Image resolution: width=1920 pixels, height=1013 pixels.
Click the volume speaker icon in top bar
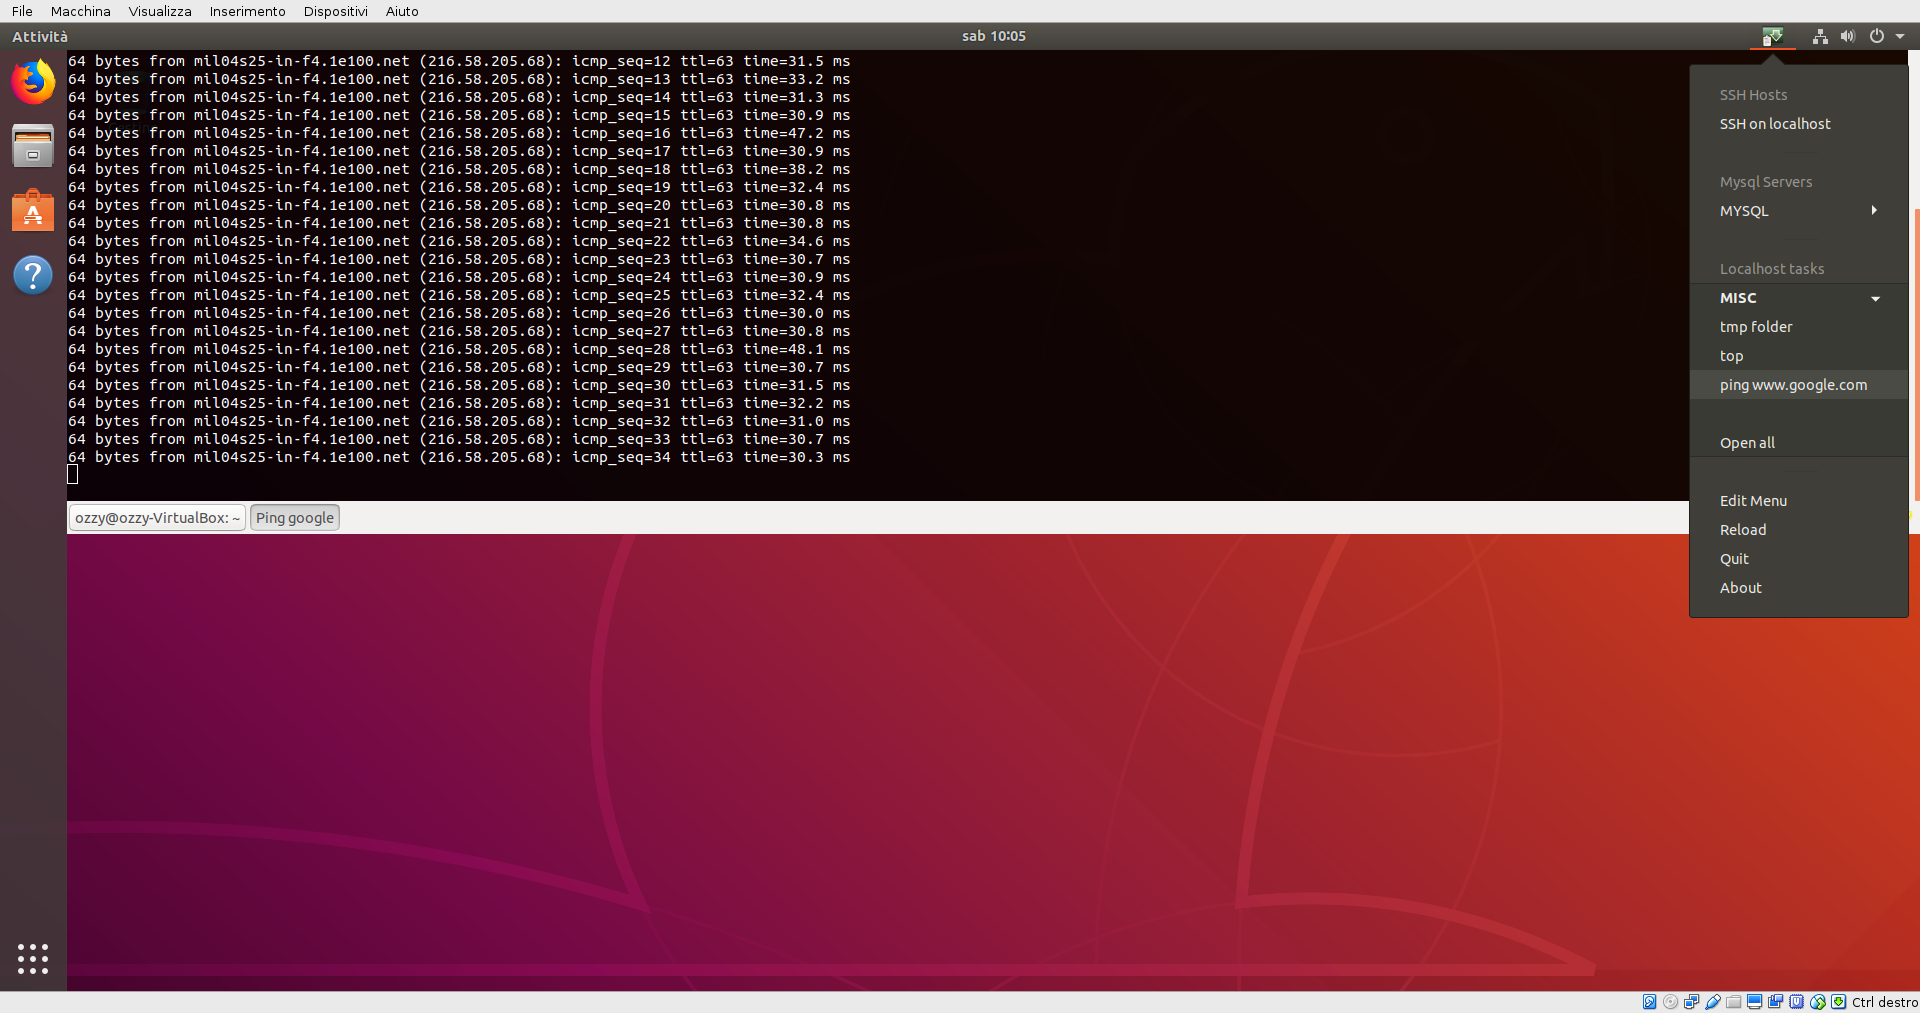(1848, 36)
